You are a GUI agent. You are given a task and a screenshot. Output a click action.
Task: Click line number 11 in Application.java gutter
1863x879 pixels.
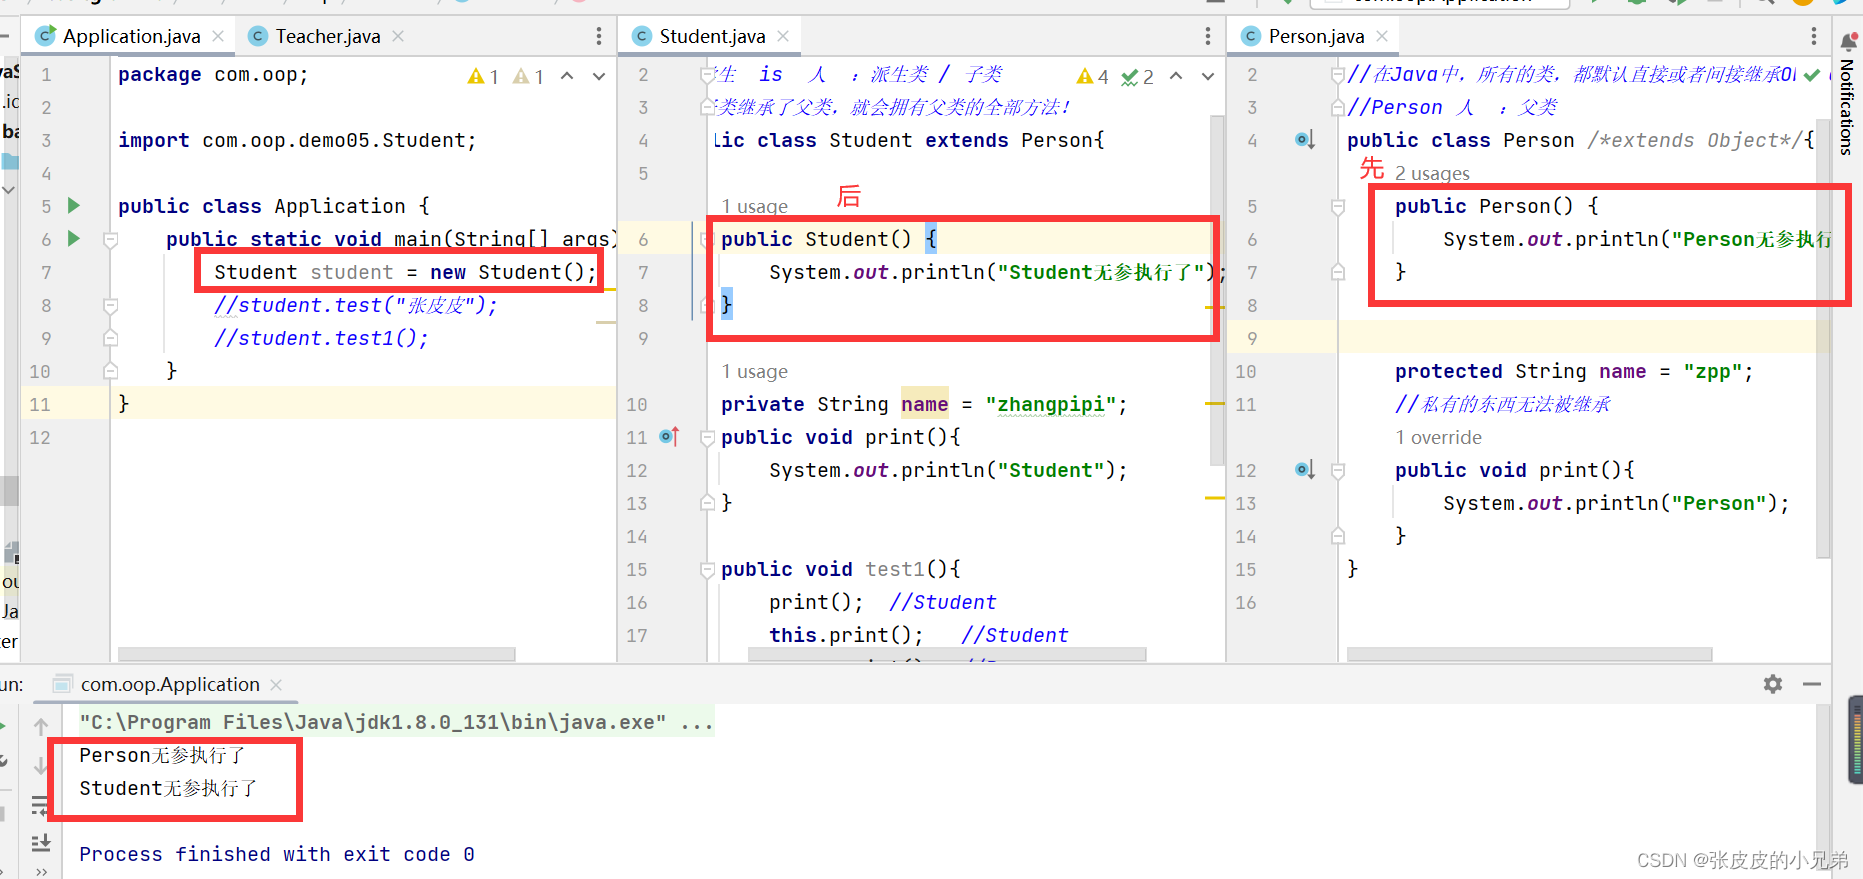40,405
